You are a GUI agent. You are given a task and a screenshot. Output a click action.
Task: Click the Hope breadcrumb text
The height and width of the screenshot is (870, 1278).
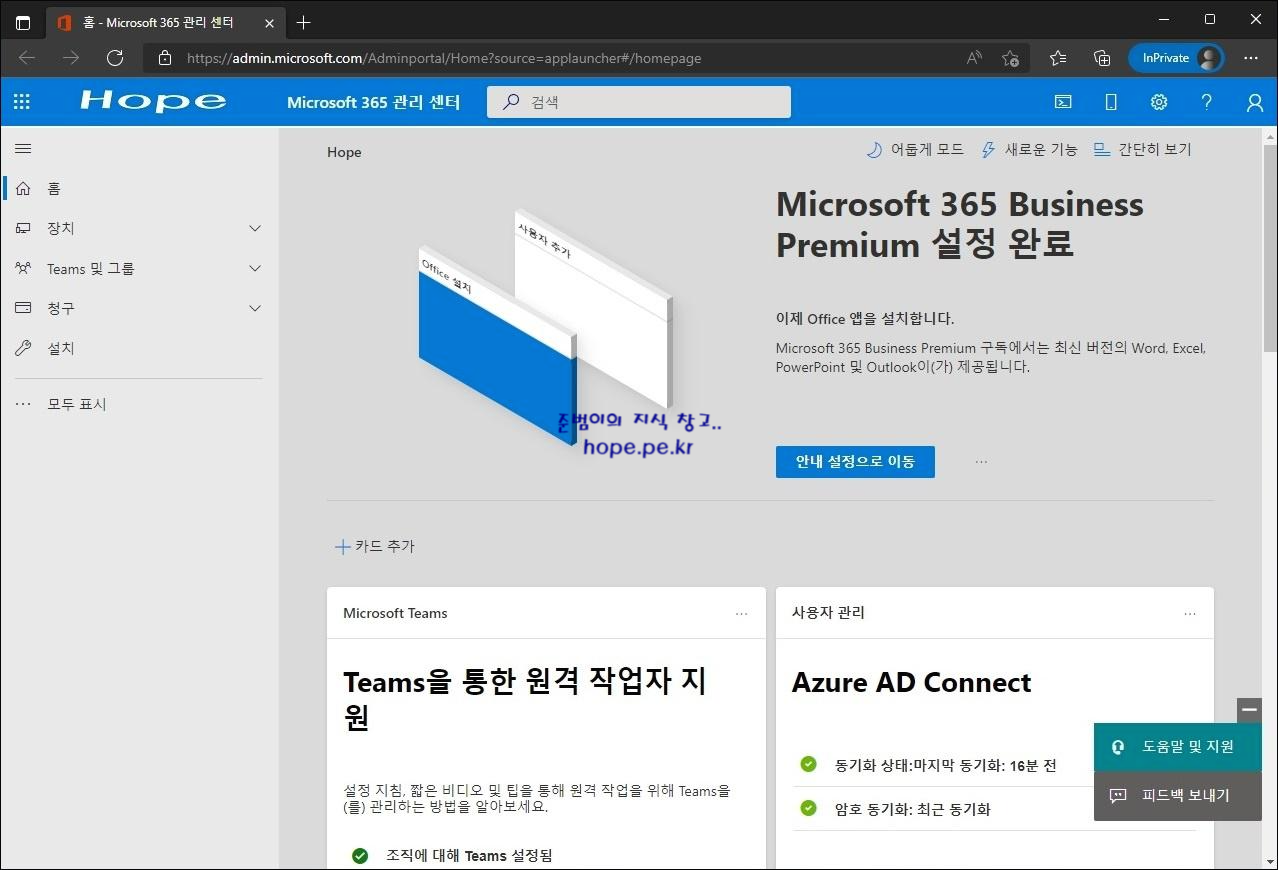344,152
